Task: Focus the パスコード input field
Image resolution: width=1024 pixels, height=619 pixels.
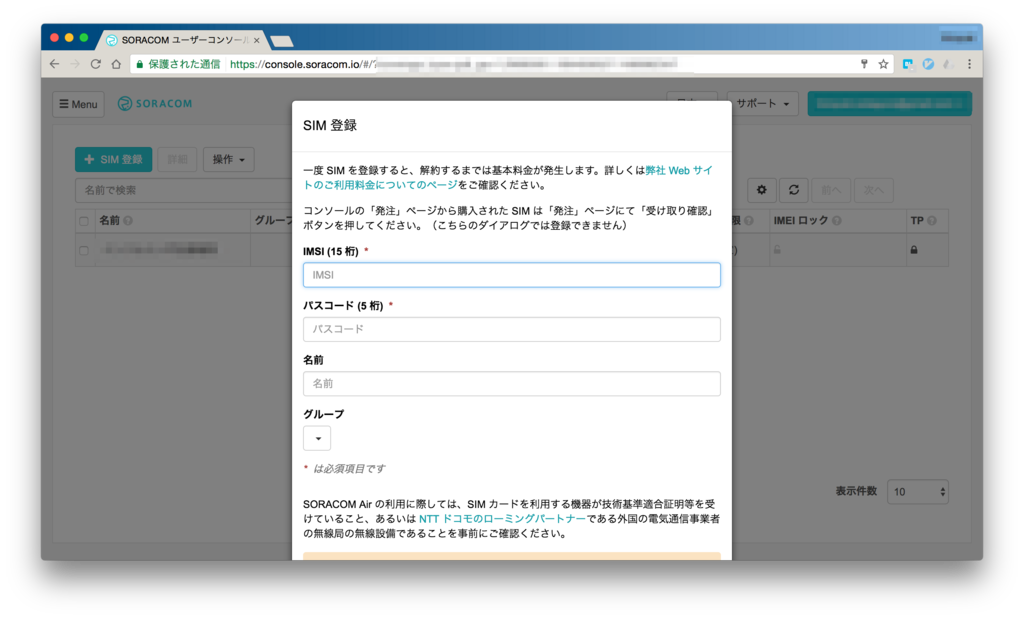Action: 512,329
